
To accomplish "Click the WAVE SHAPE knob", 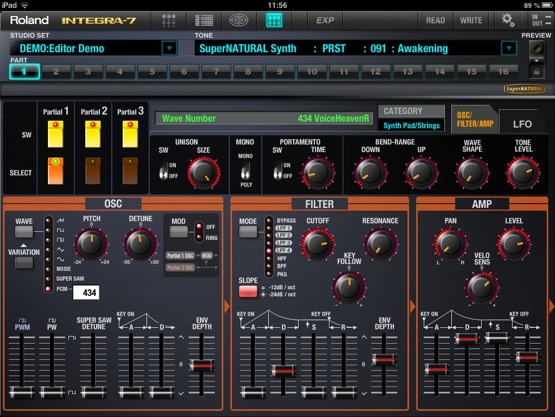I will 472,173.
